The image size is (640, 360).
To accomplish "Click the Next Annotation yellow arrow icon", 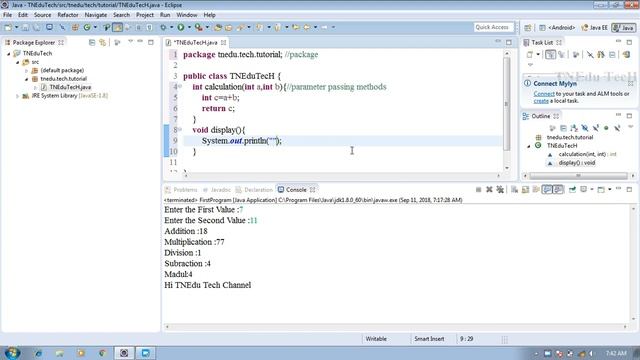I will [x=259, y=27].
